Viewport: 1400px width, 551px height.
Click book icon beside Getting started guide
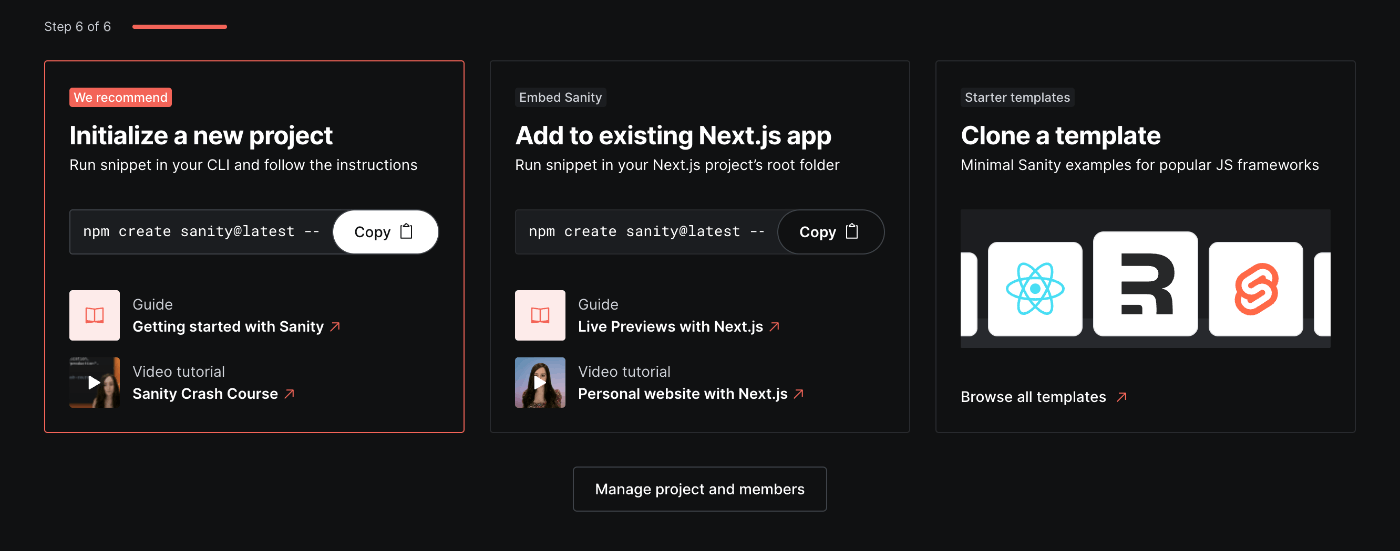95,315
